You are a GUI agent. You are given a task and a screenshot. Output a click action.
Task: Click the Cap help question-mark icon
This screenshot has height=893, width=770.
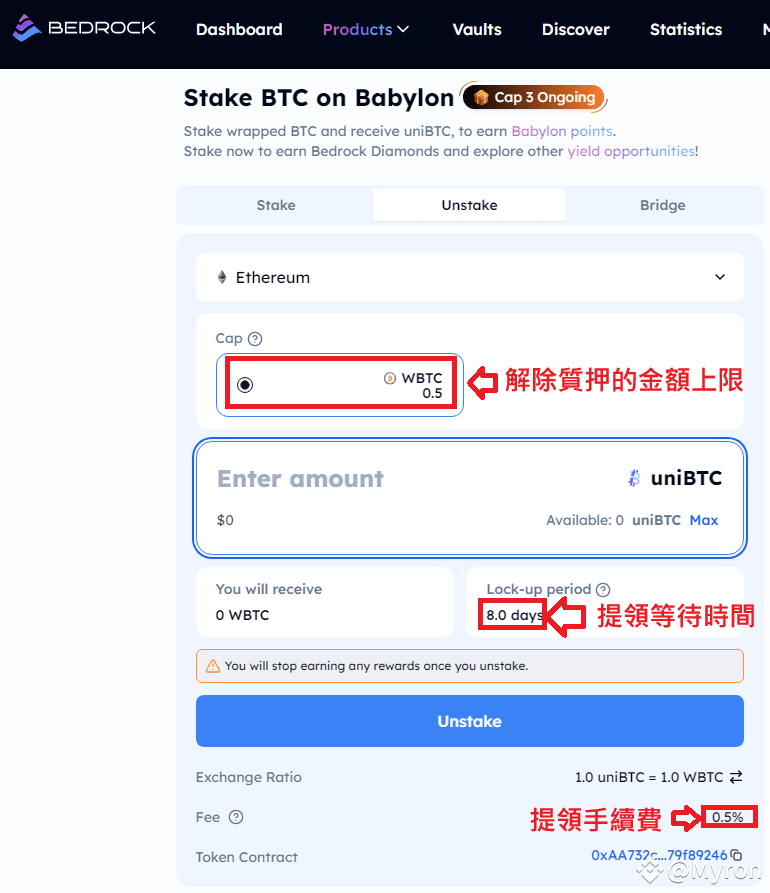point(255,339)
